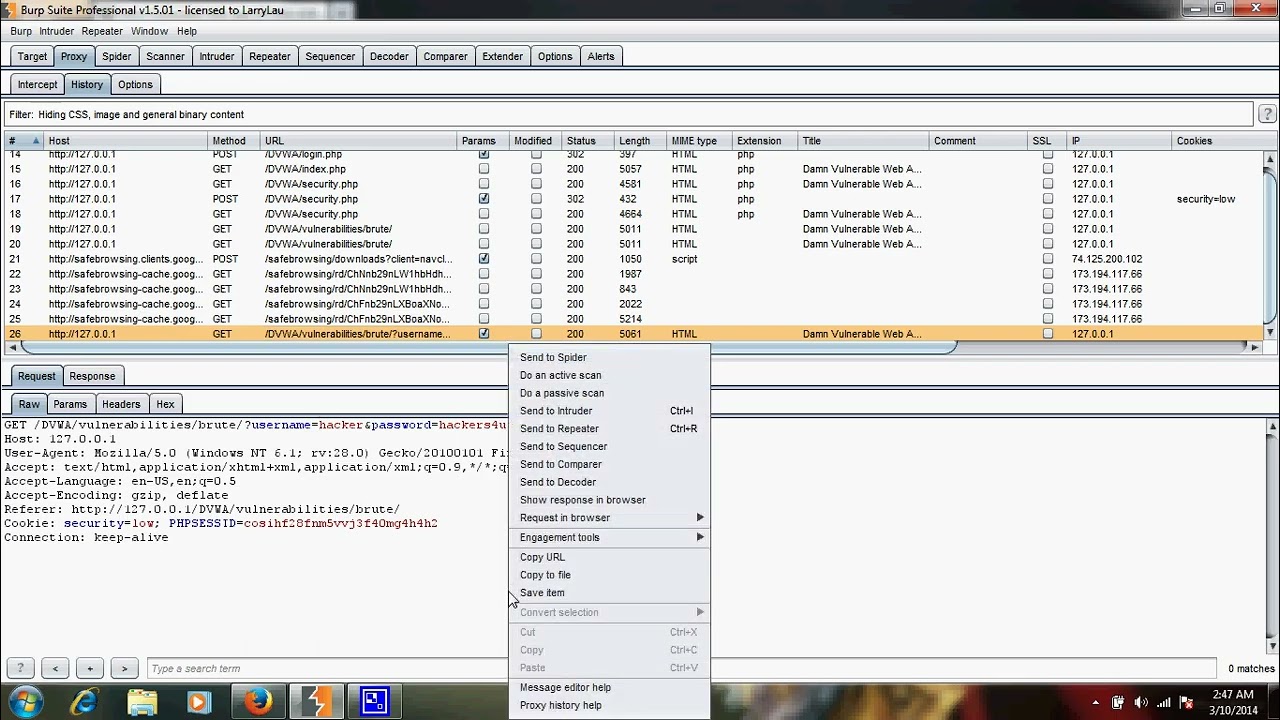Choose Save item from context menu
The image size is (1280, 720).
[x=610, y=593]
